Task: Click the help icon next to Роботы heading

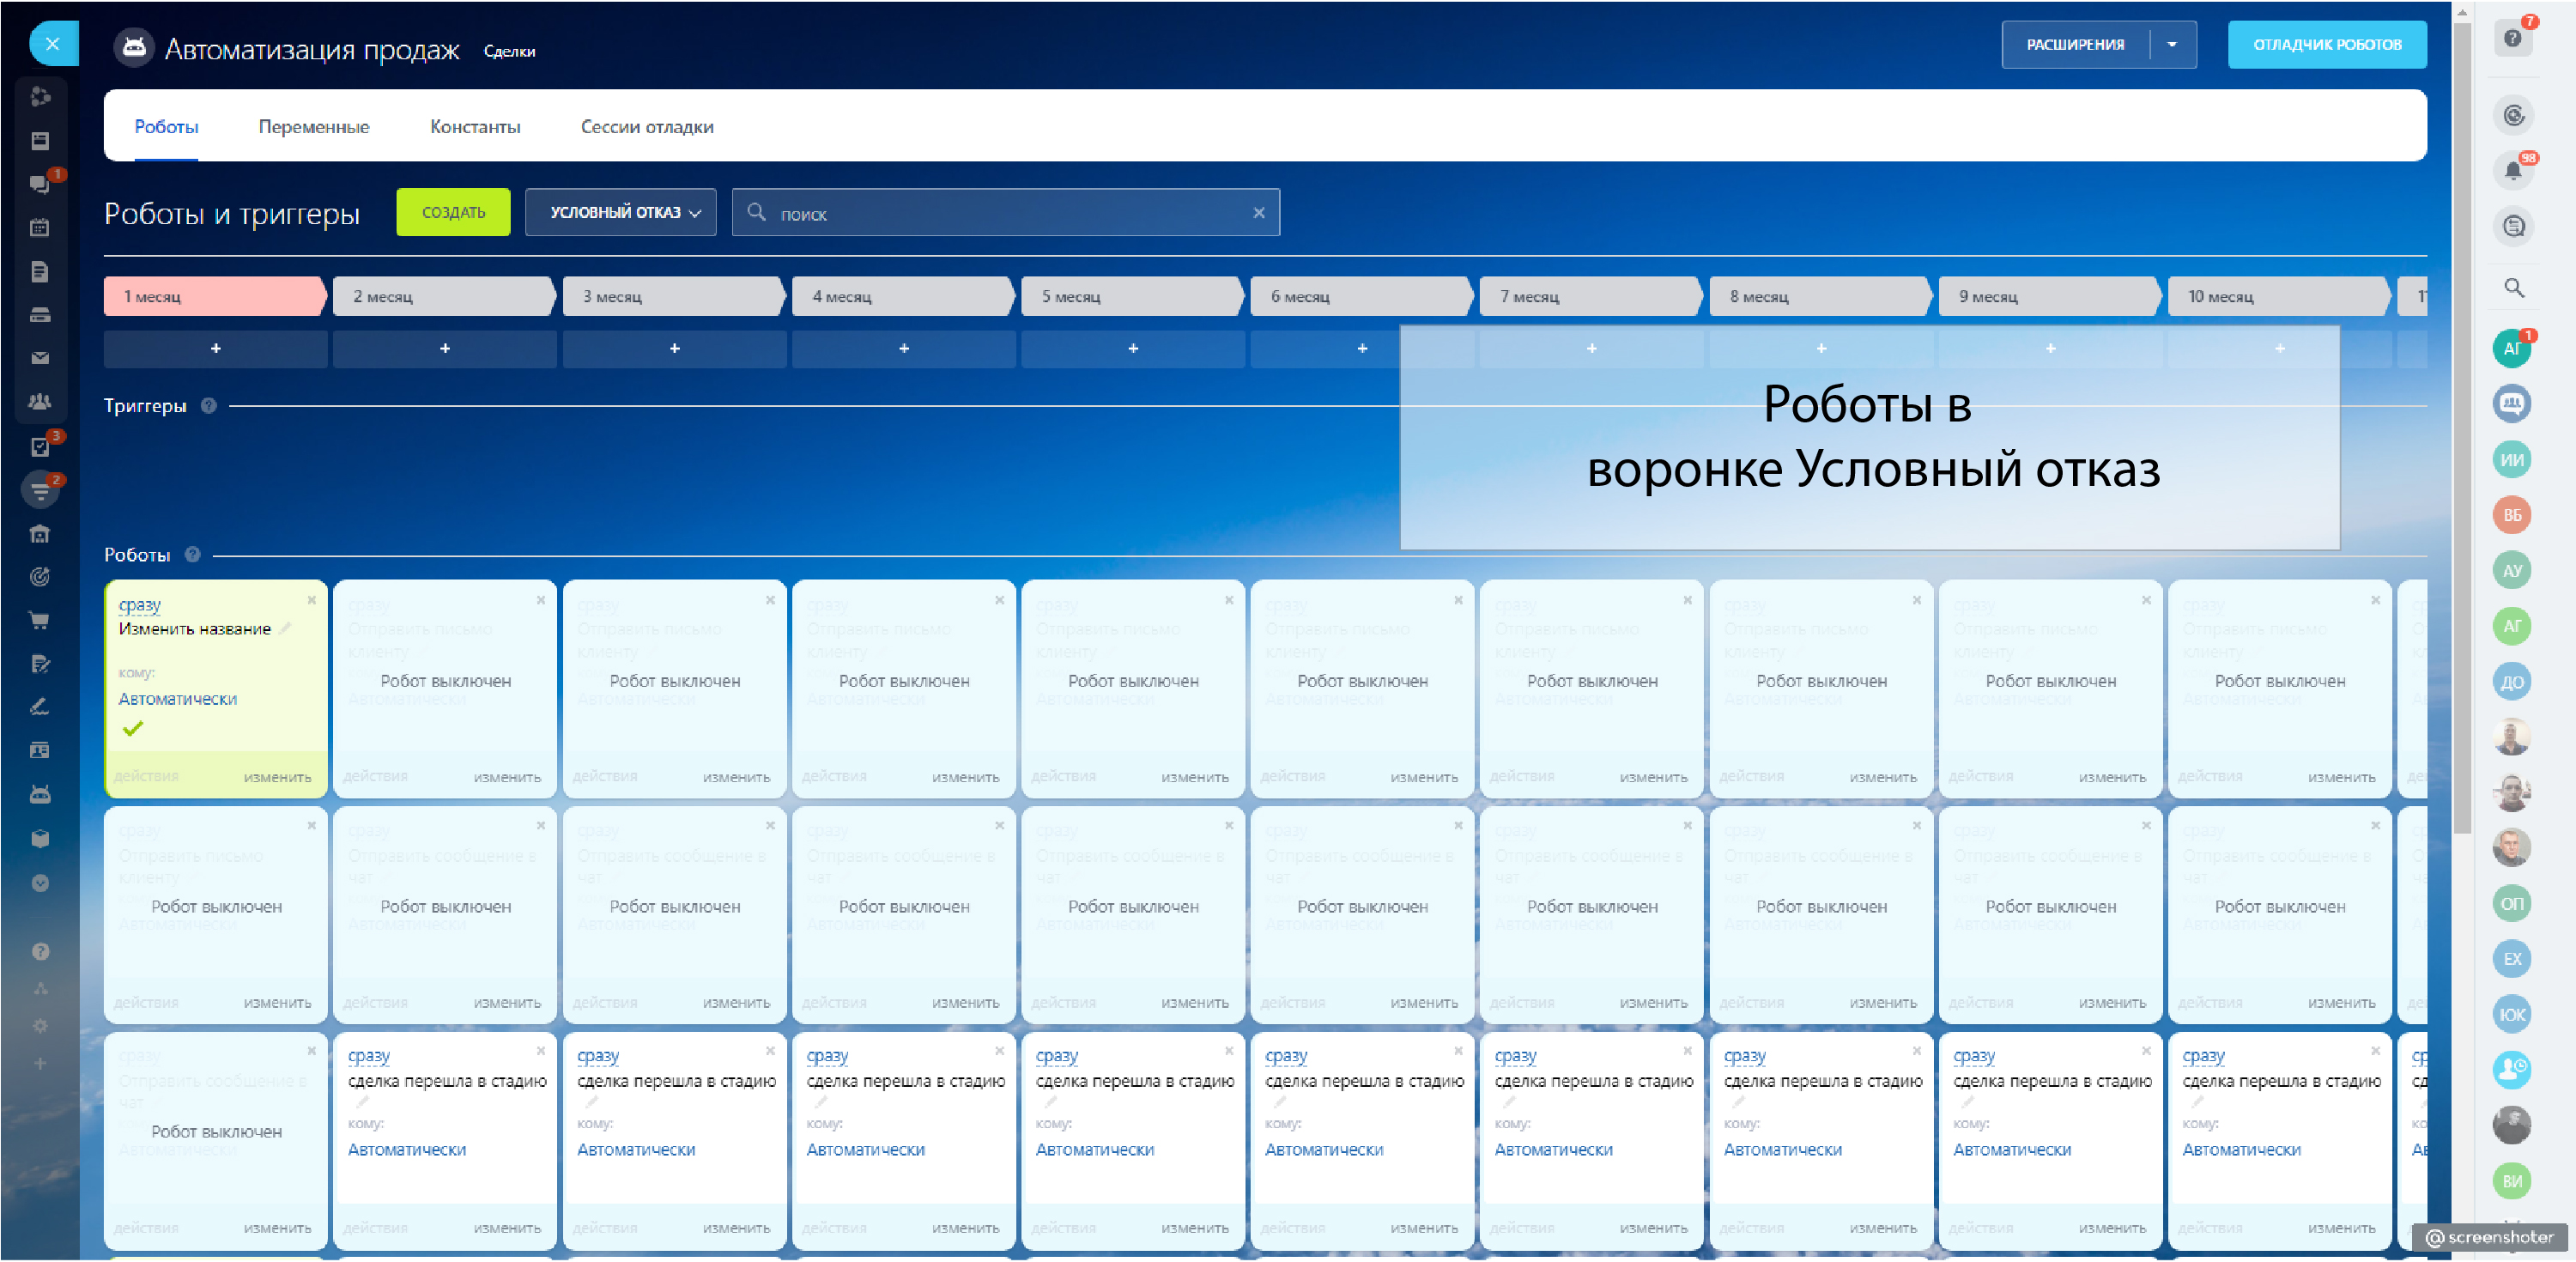Action: coord(193,555)
